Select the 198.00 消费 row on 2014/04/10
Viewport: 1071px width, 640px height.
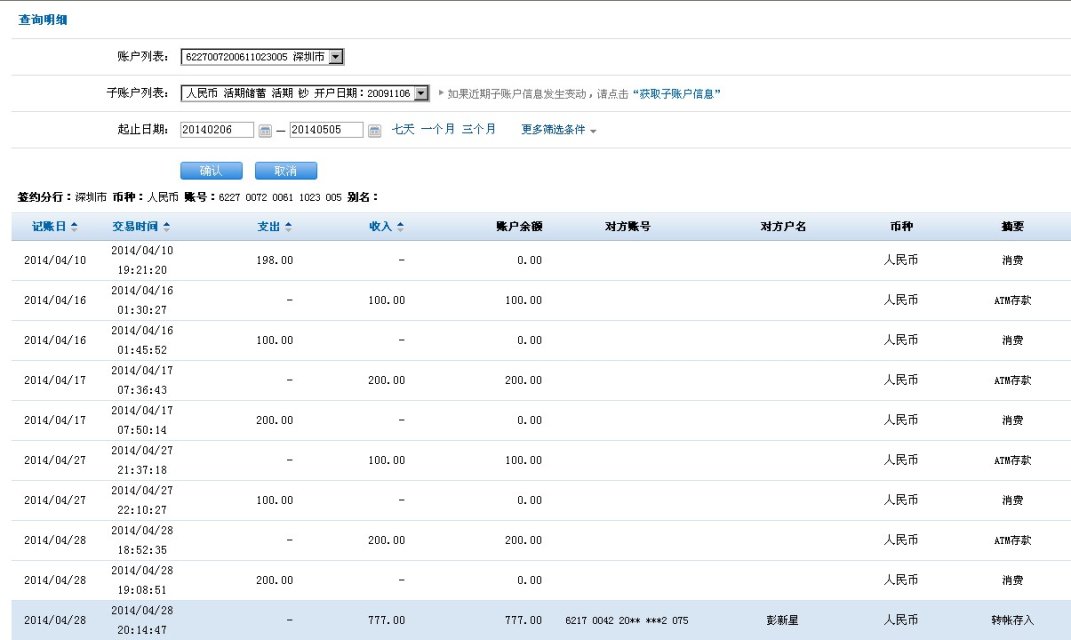(540, 260)
